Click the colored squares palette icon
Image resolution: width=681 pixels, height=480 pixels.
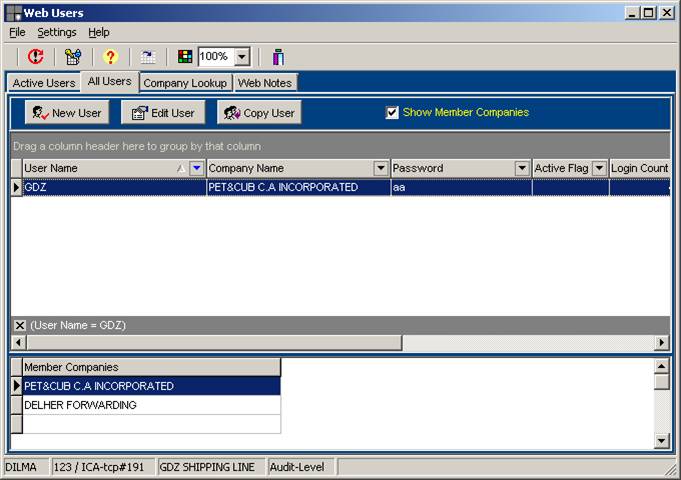[x=185, y=57]
